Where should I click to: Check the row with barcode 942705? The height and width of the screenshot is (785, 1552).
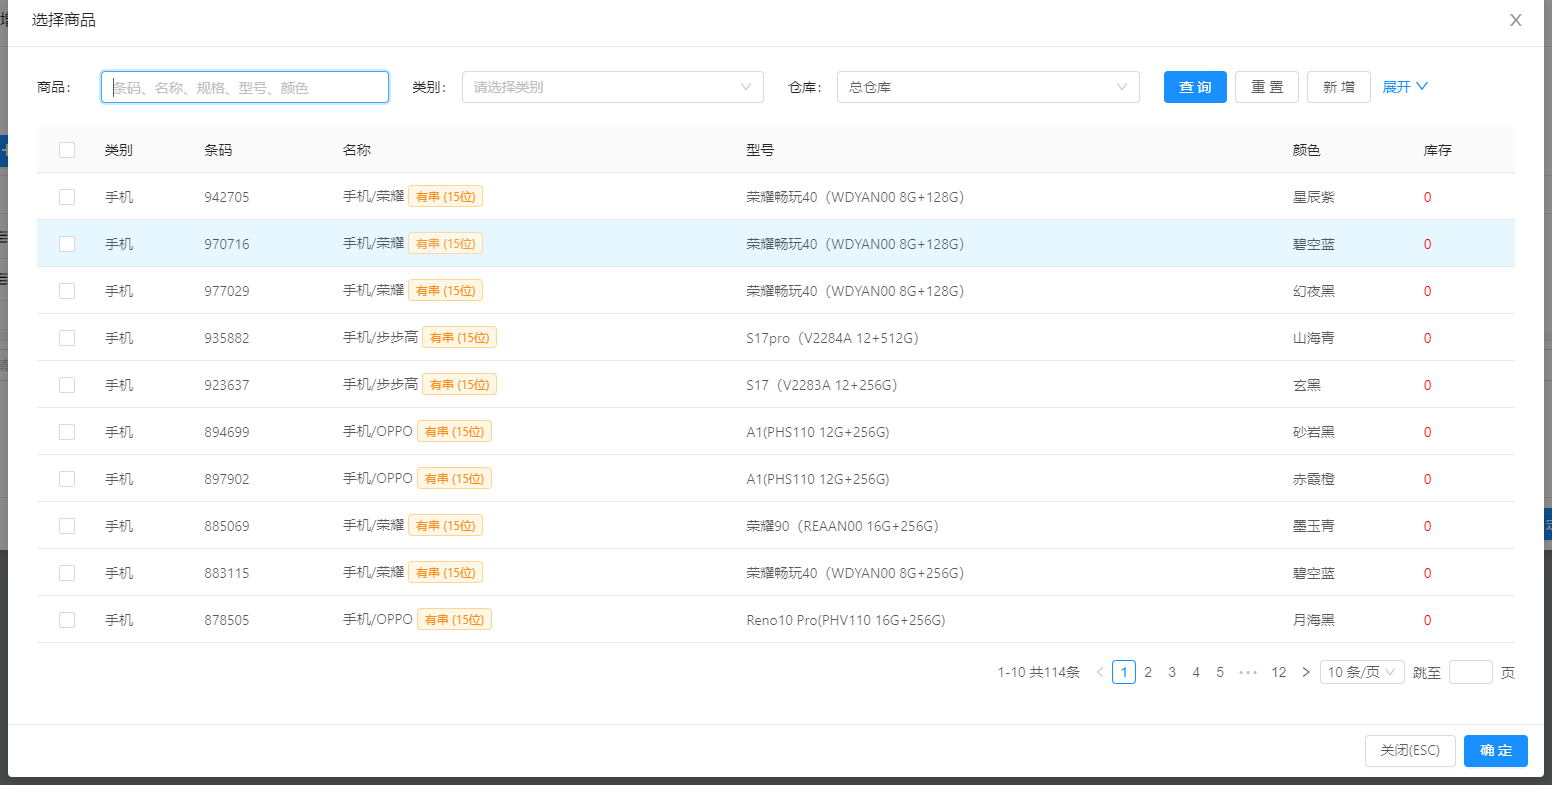coord(67,197)
